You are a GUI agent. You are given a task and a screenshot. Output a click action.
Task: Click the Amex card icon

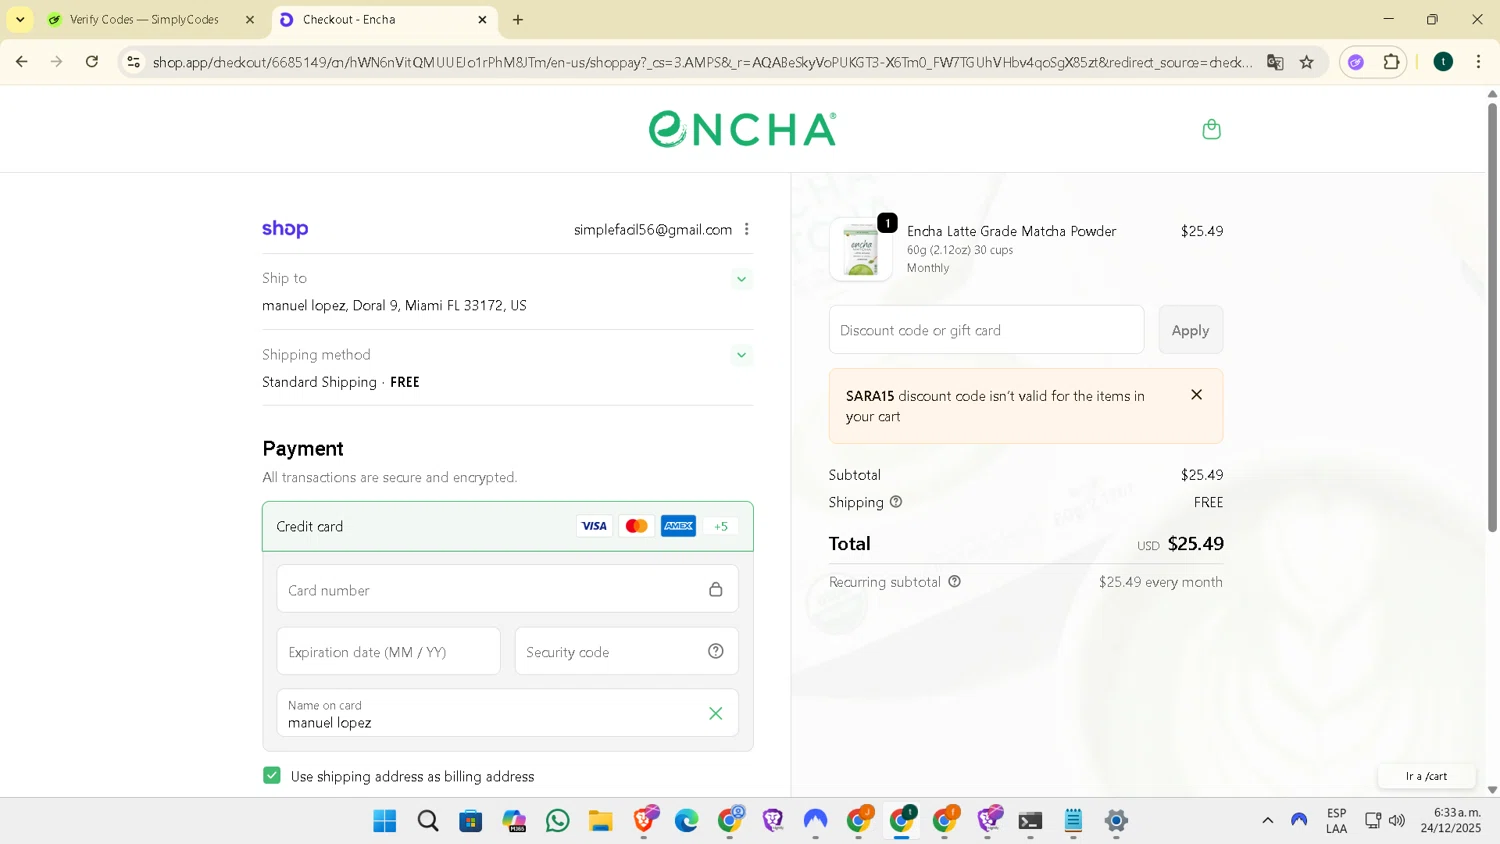click(678, 526)
